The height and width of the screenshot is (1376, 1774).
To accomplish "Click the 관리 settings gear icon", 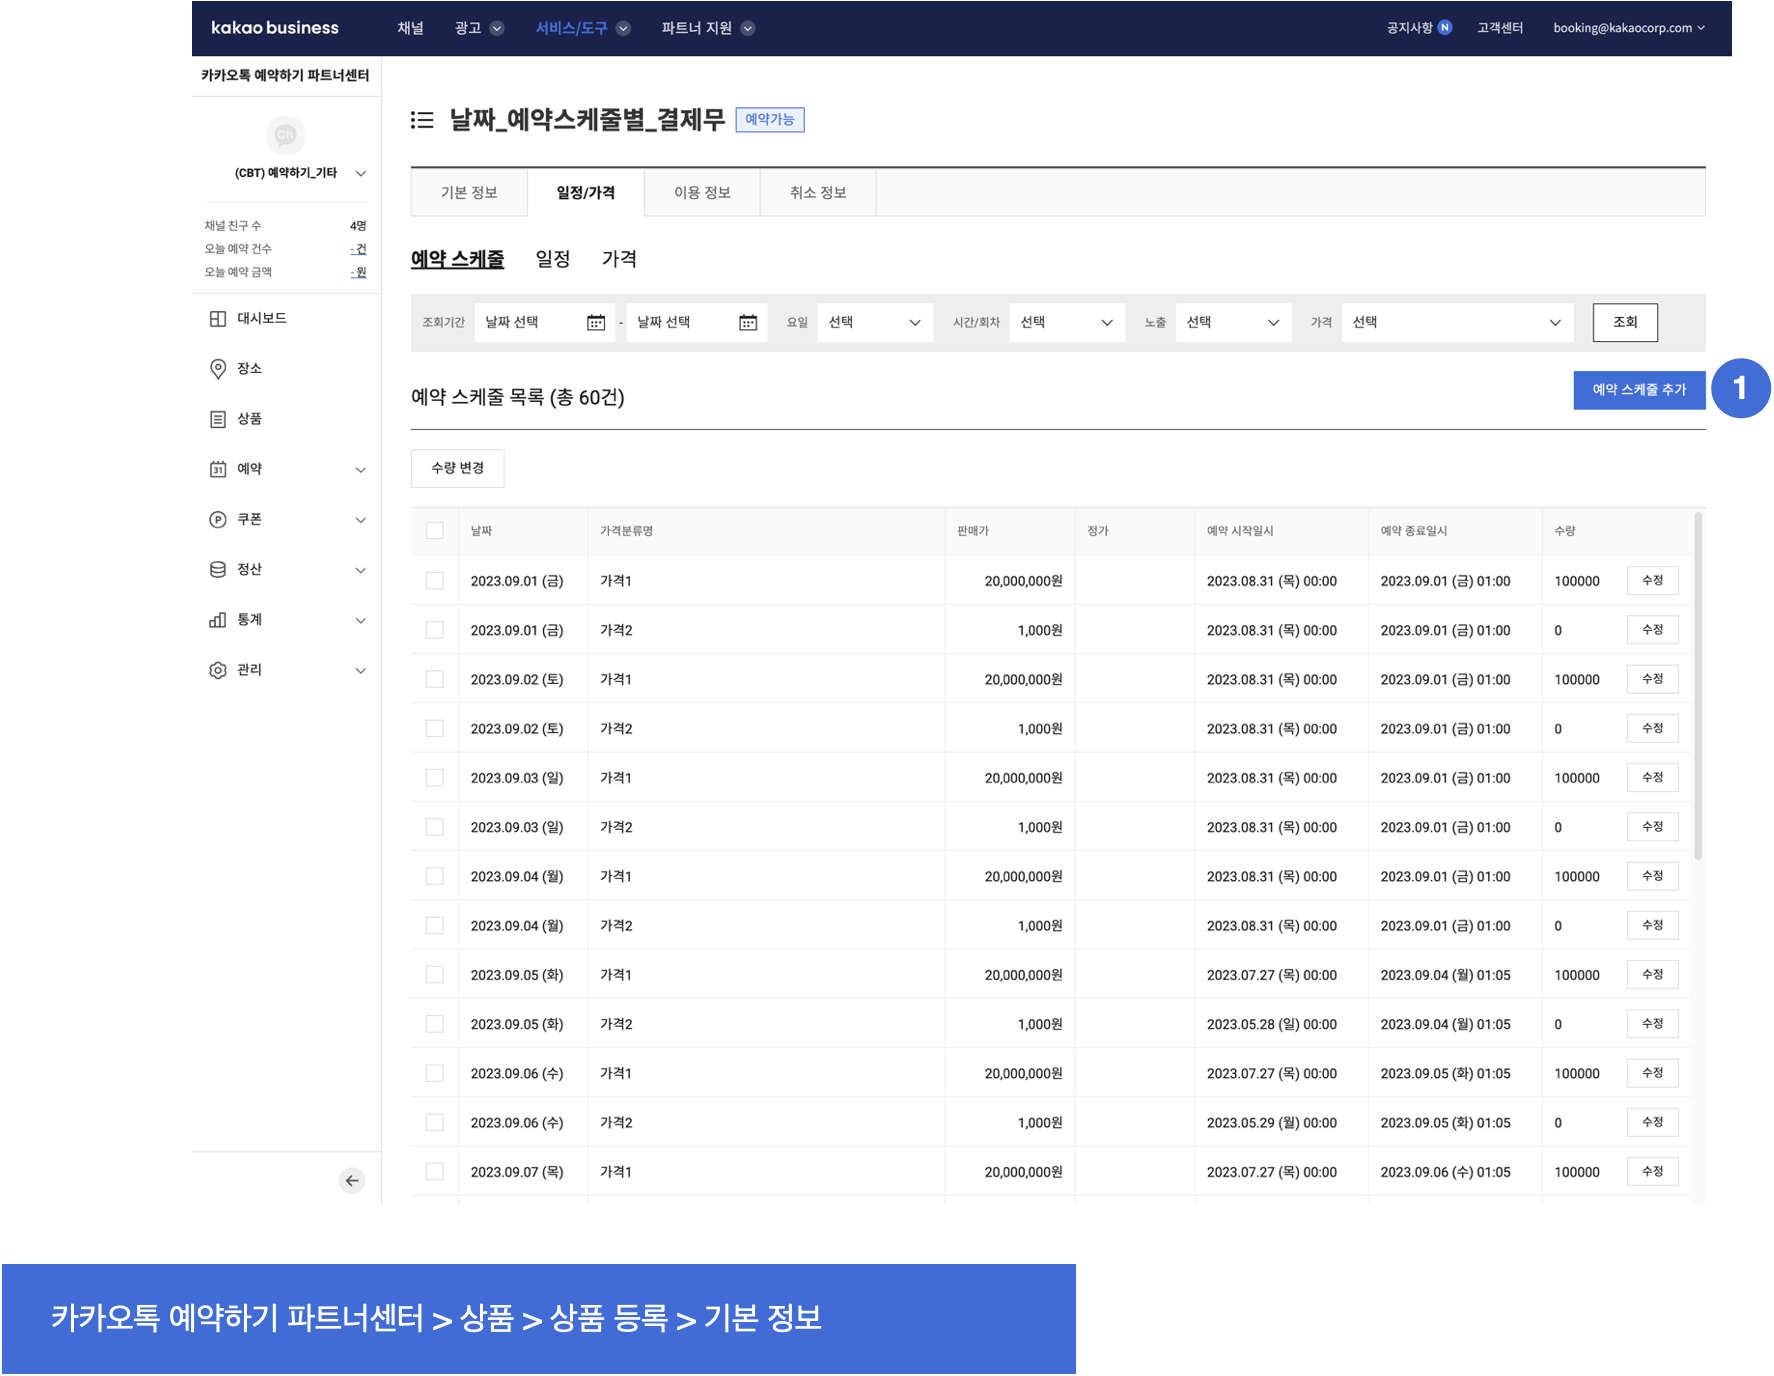I will point(218,670).
